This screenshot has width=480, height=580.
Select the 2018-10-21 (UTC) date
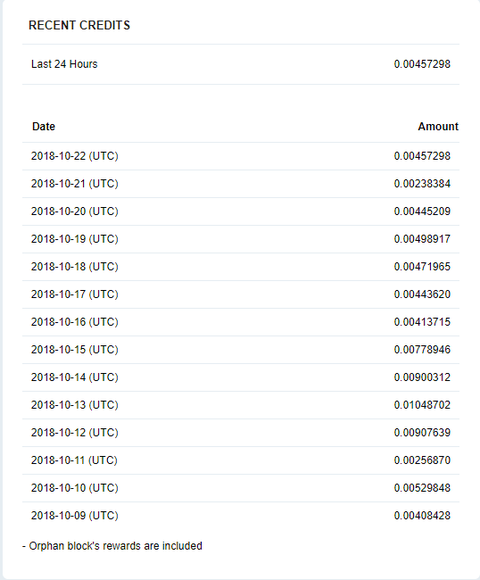click(x=75, y=184)
